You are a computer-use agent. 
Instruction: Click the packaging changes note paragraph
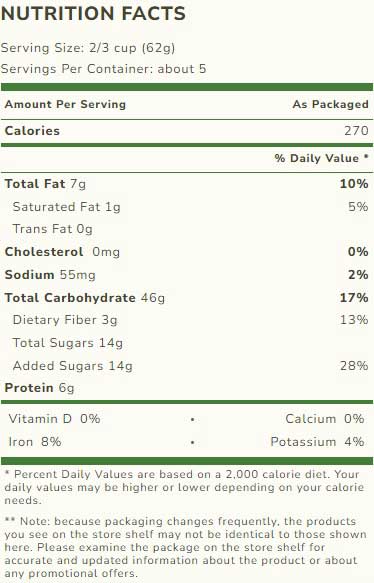coord(185,547)
